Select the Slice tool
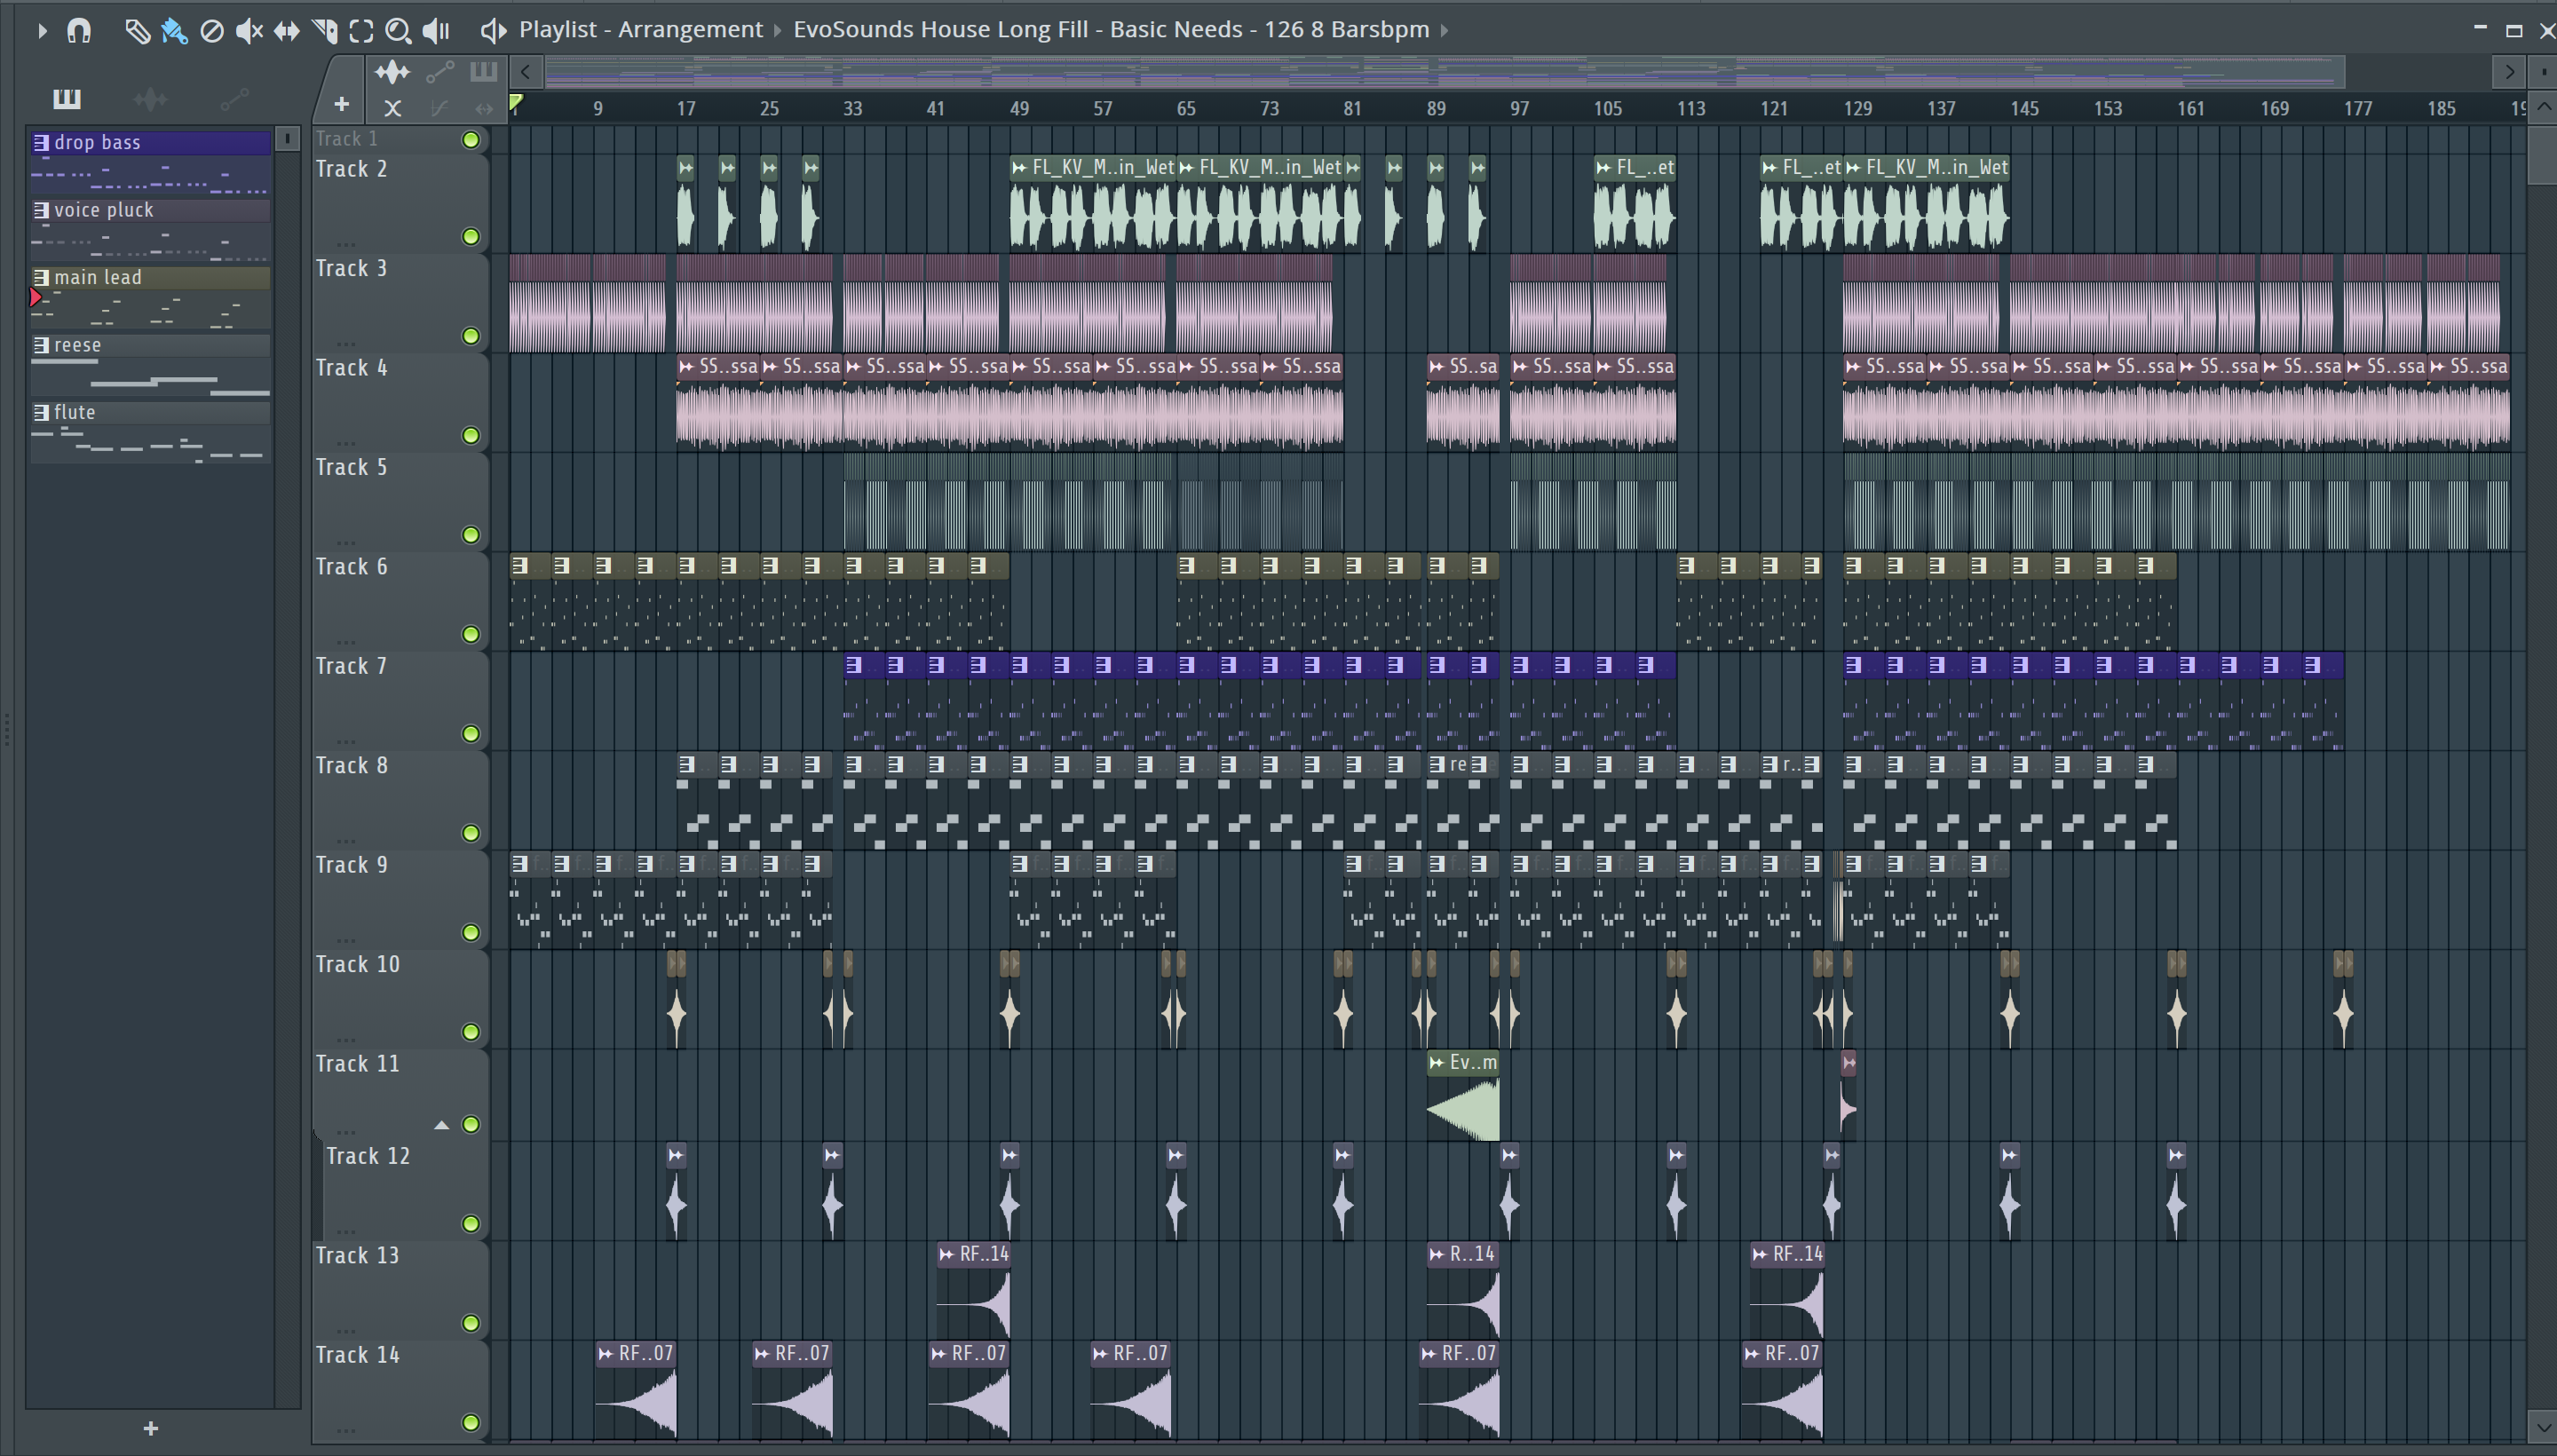The width and height of the screenshot is (2557, 1456). click(324, 31)
